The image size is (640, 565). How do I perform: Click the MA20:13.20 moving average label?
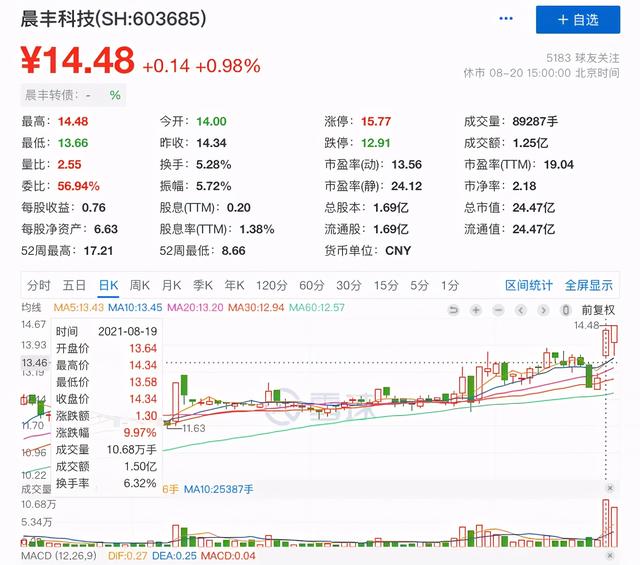[195, 307]
